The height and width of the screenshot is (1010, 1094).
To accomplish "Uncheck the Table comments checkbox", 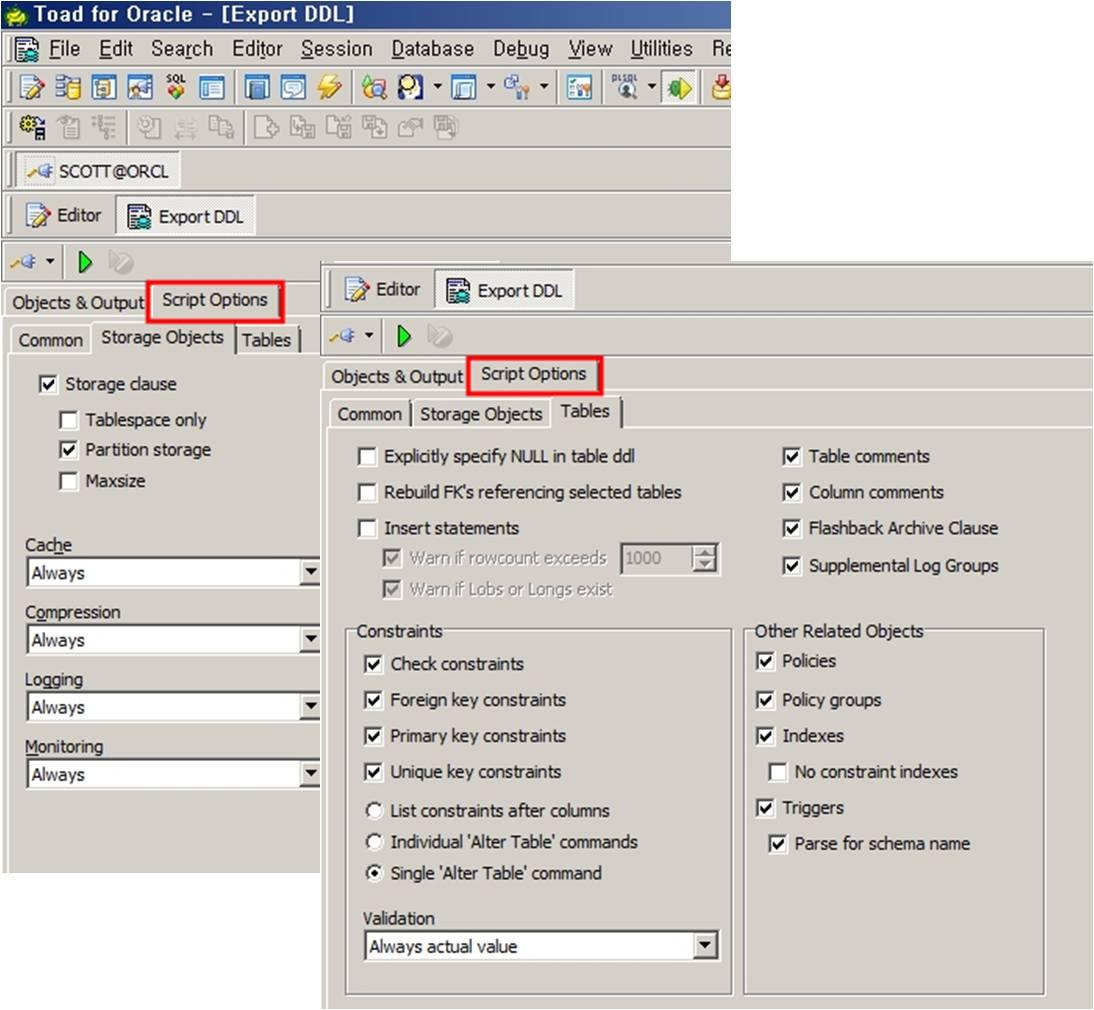I will 792,457.
